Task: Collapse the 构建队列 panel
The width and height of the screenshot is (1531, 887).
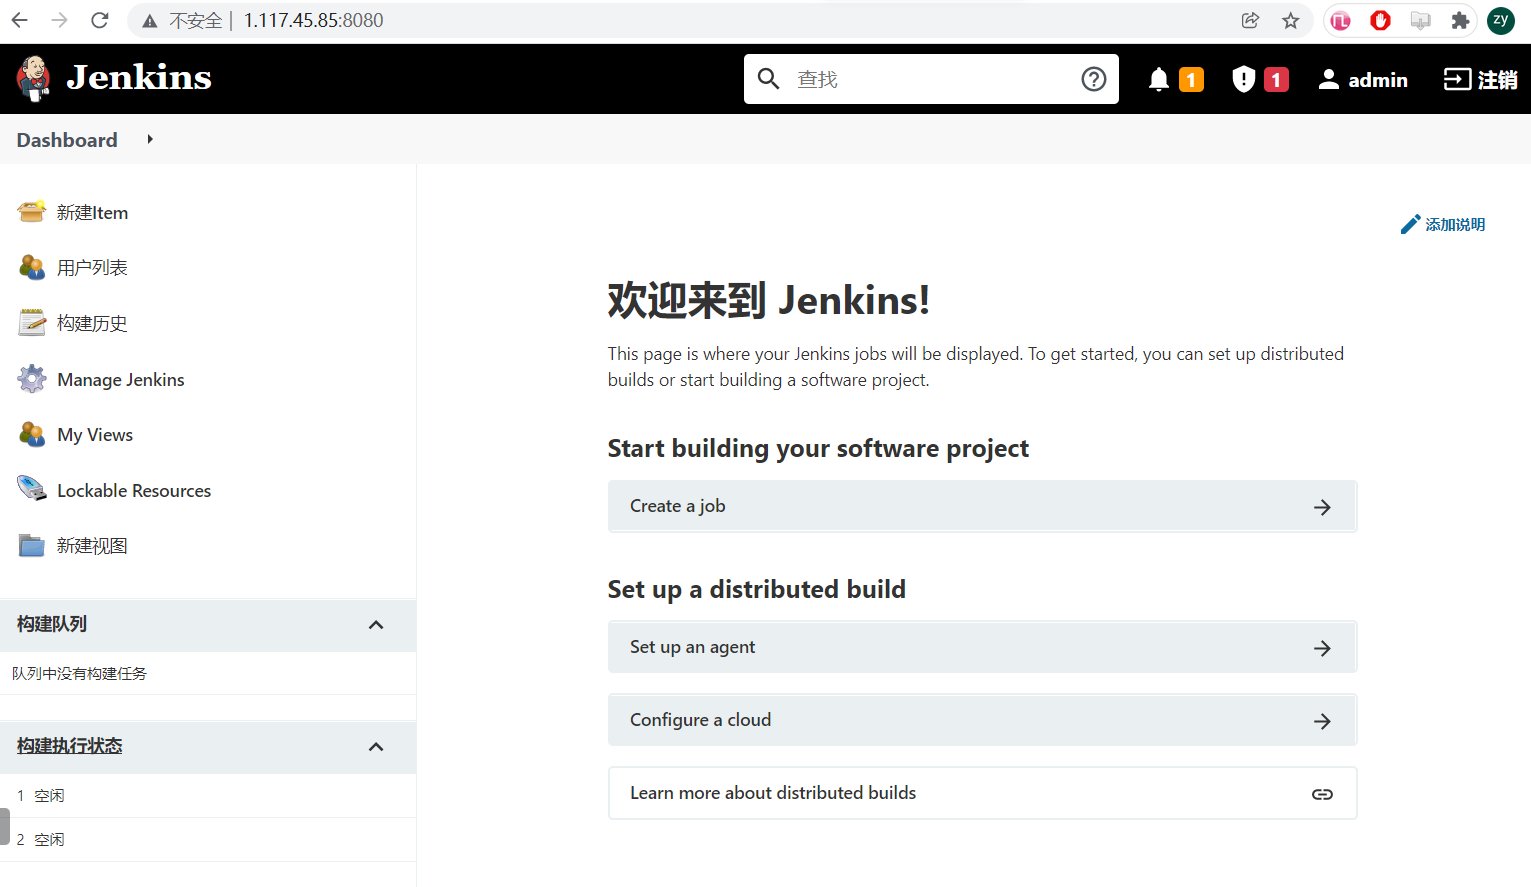Action: pyautogui.click(x=376, y=625)
